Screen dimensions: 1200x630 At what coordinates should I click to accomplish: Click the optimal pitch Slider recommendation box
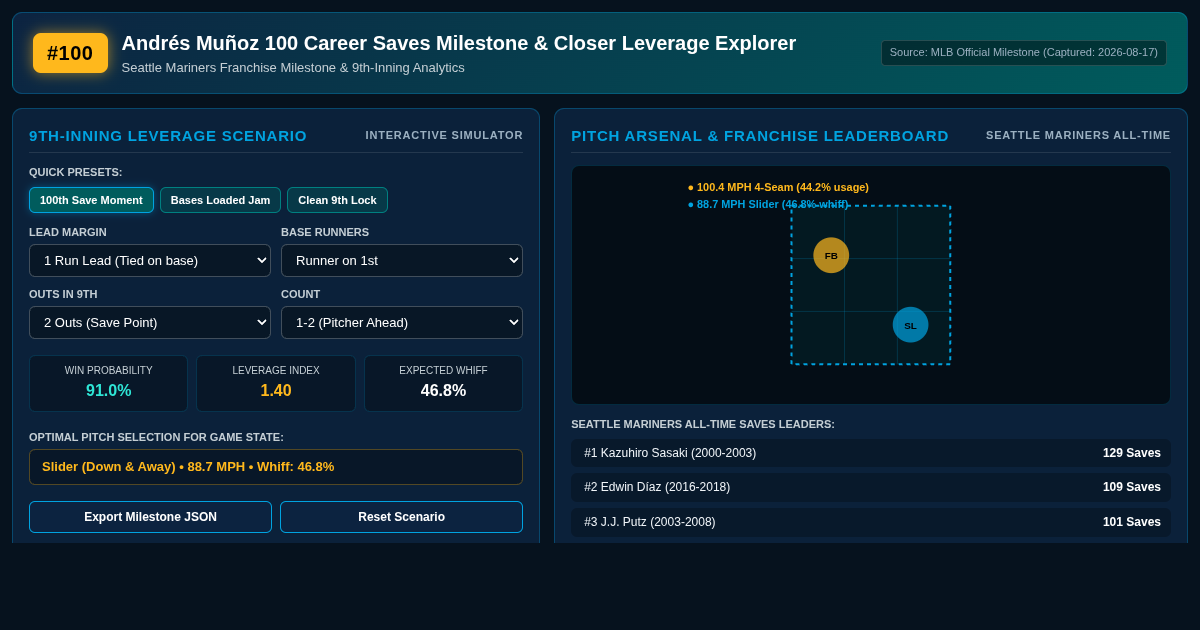[276, 467]
